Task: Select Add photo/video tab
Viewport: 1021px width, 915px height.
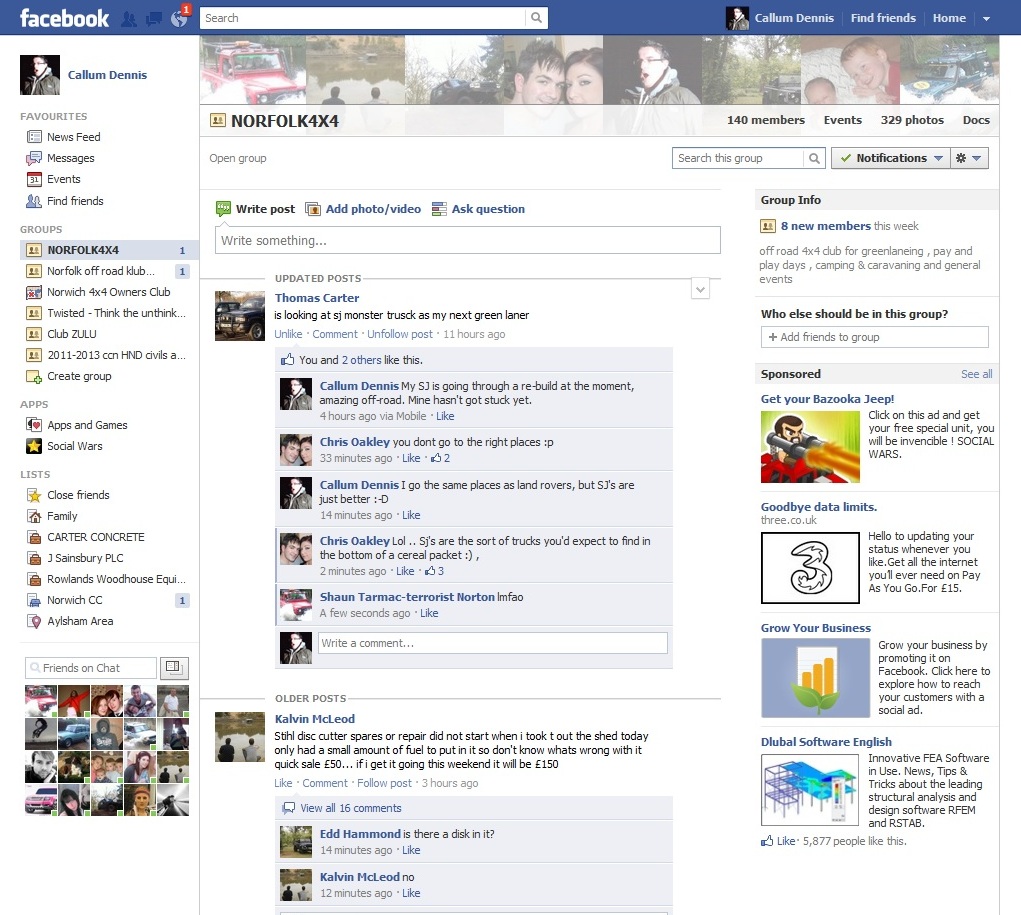Action: click(x=363, y=209)
